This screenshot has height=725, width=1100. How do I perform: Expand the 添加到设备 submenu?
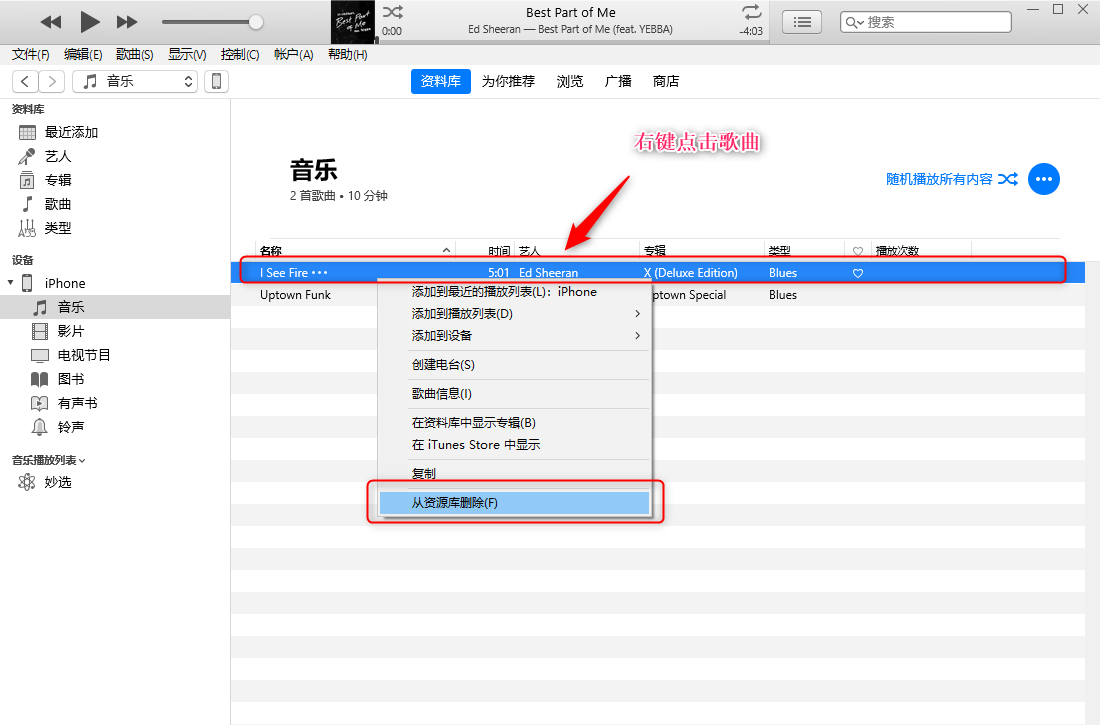click(x=514, y=335)
